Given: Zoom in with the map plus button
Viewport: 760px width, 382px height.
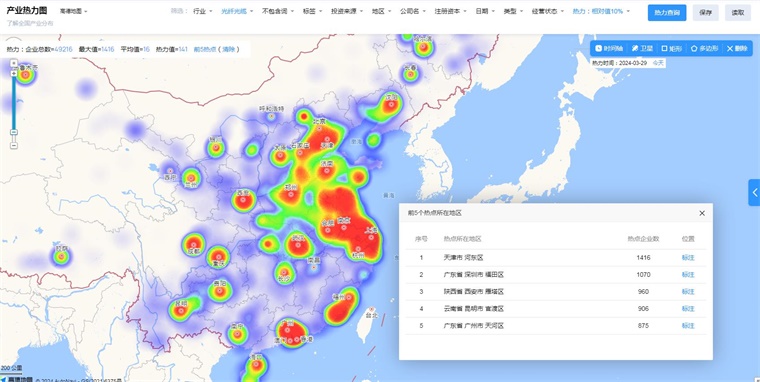Looking at the screenshot, I should 14,74.
